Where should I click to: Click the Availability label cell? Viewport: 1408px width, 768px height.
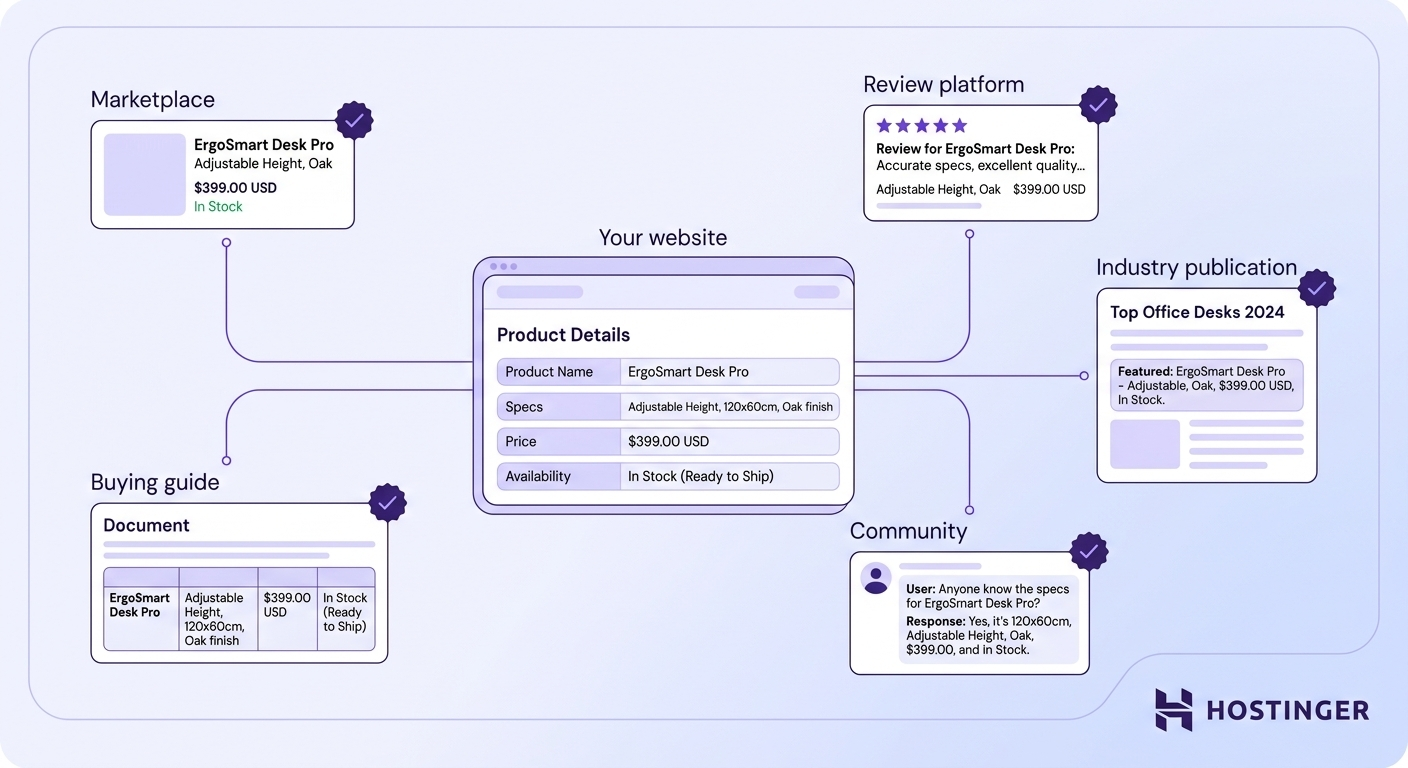pos(559,477)
